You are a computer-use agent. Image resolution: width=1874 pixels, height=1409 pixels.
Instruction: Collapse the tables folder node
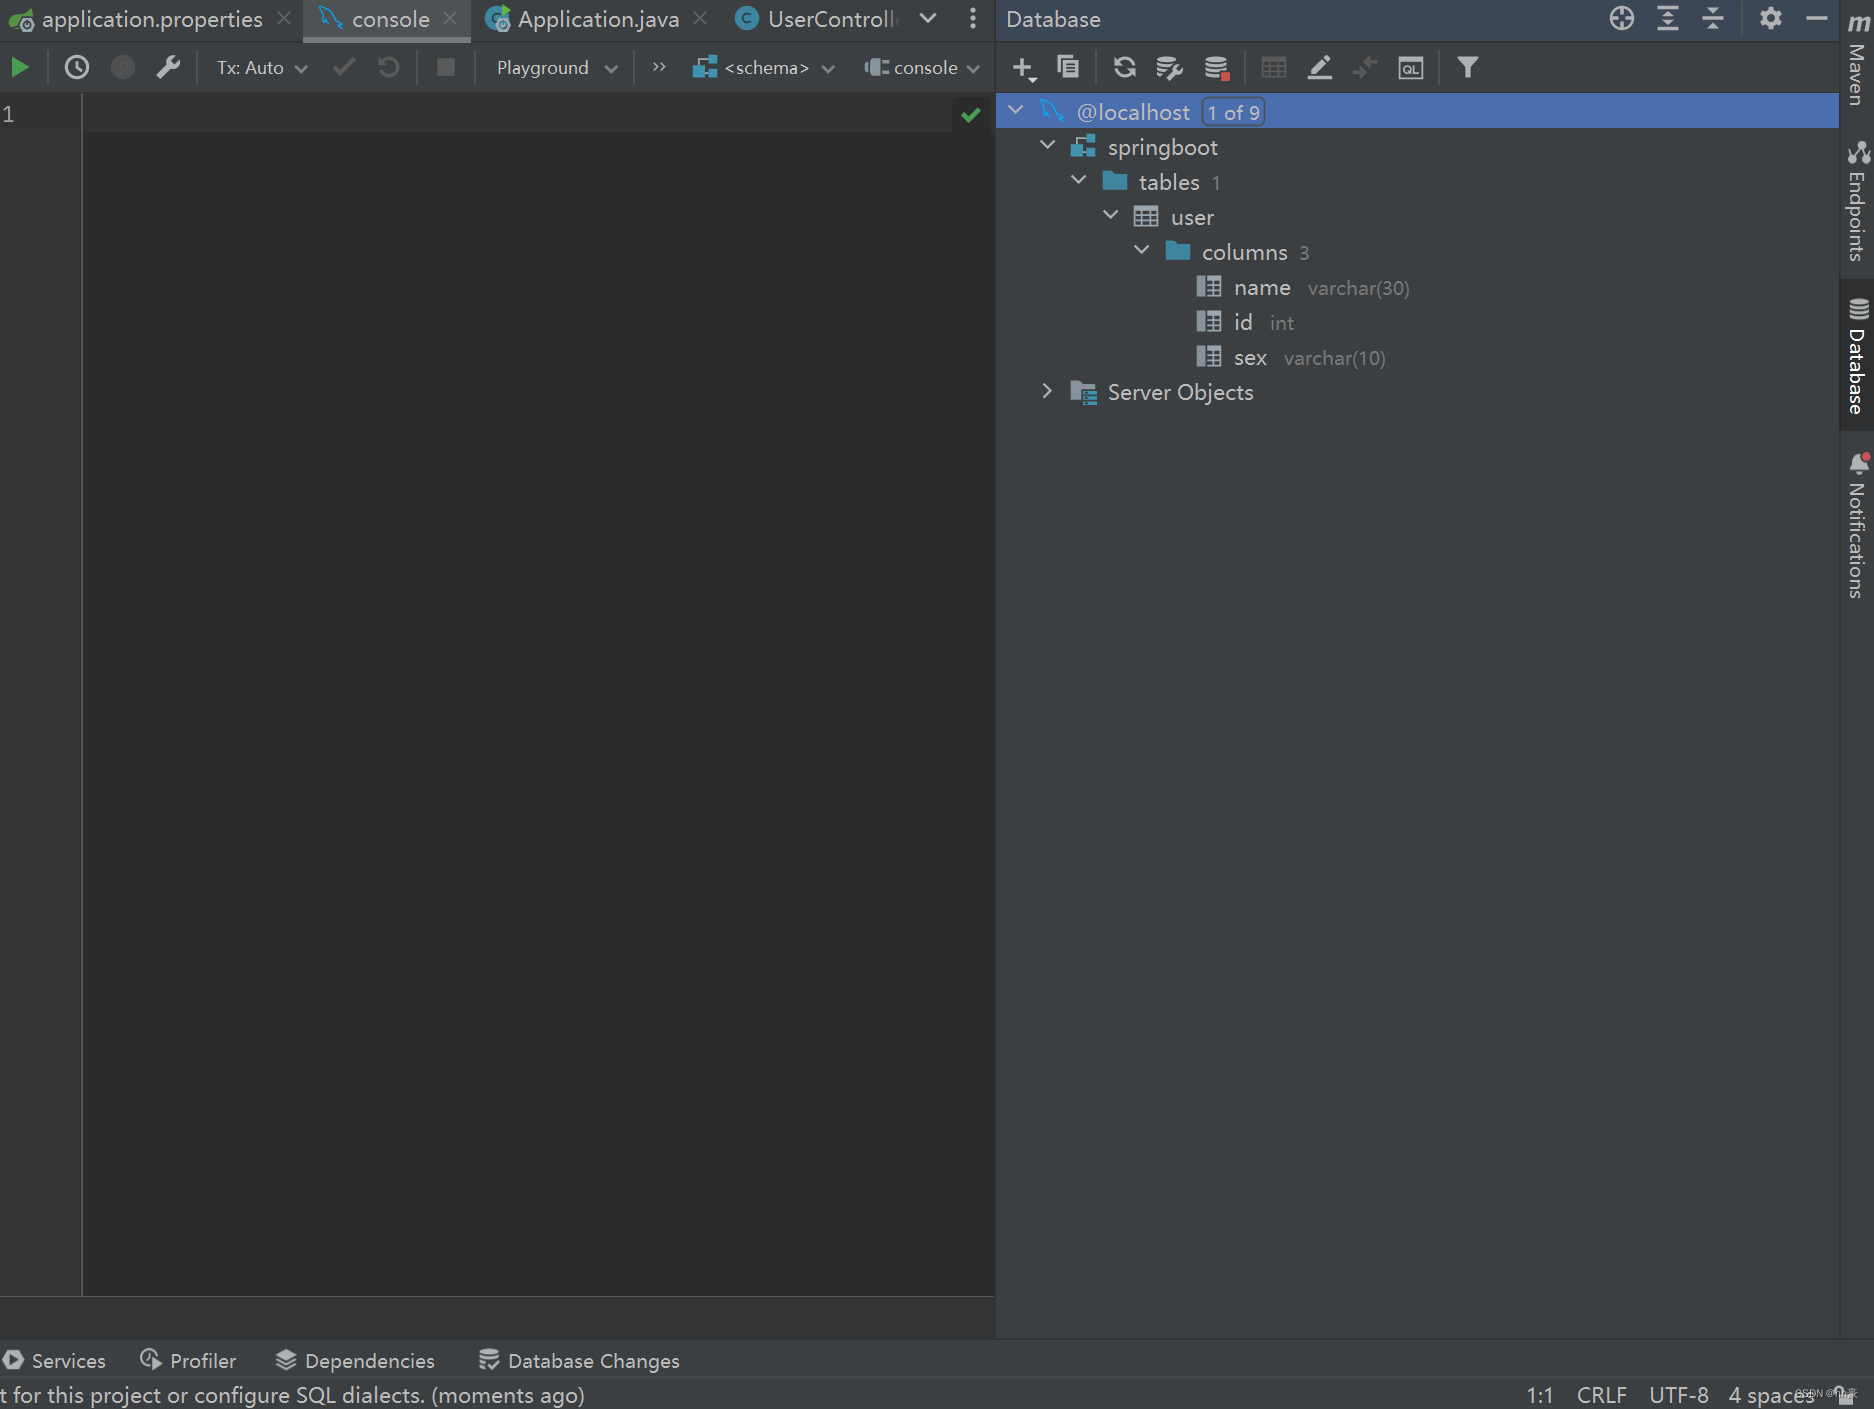coord(1079,180)
